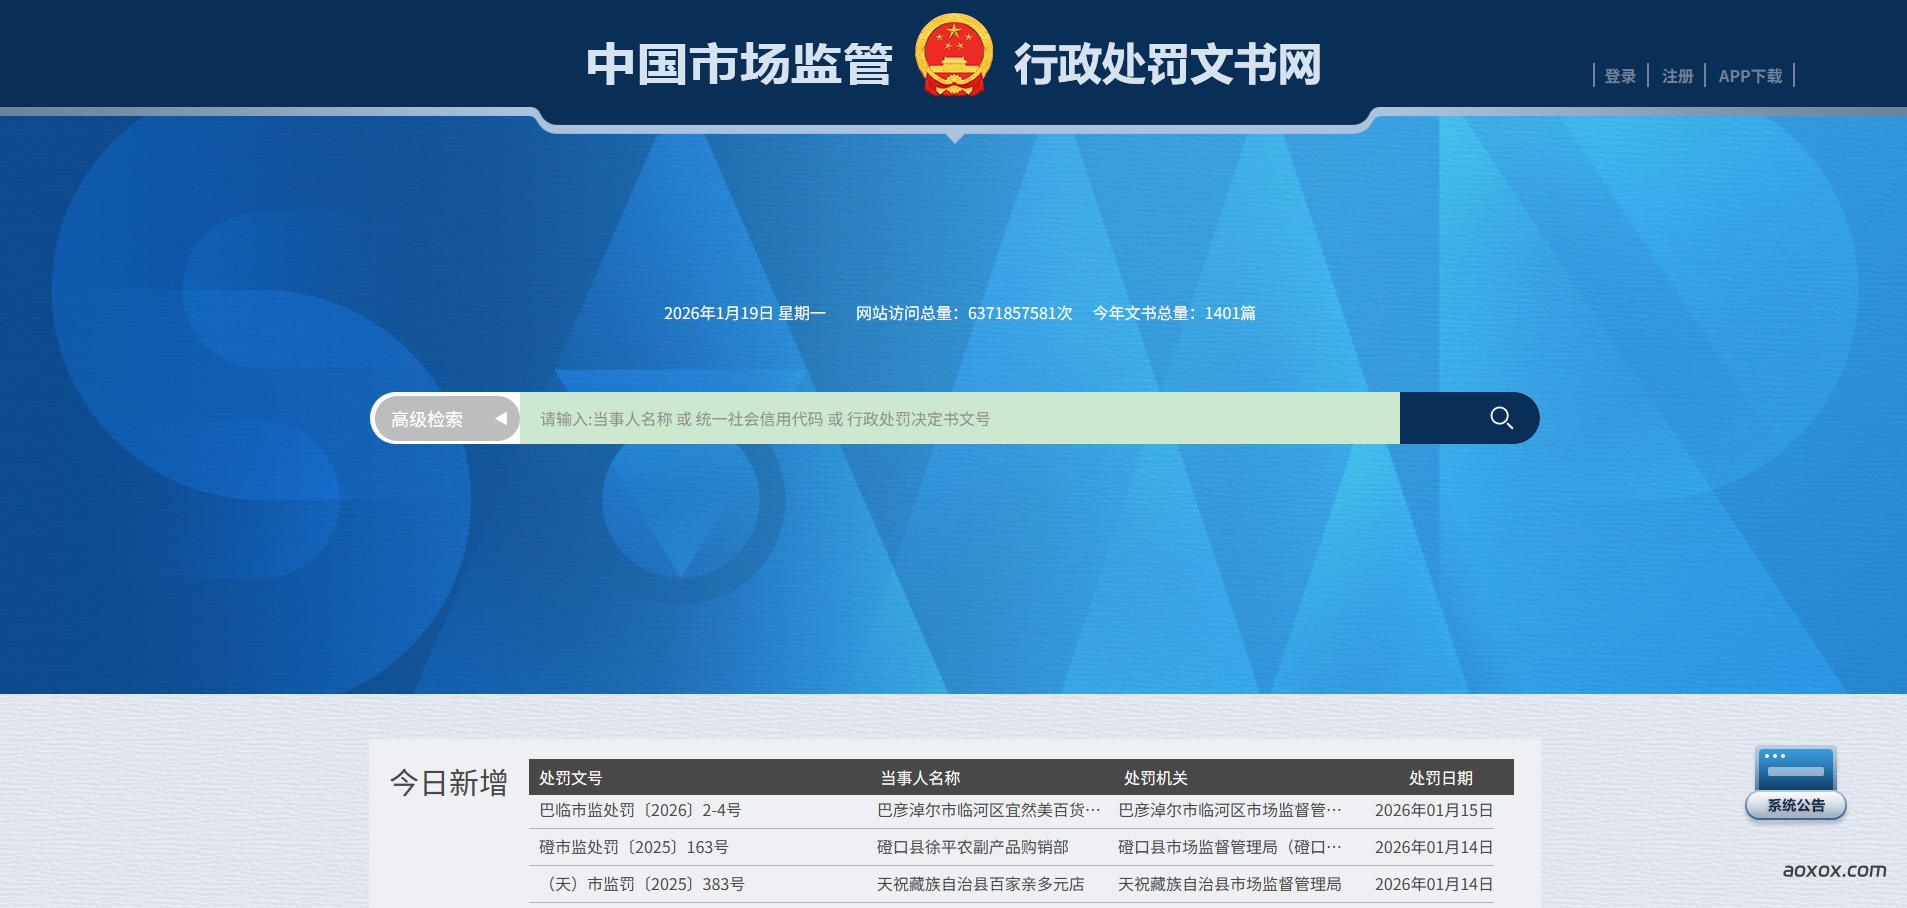Expand the 高级检索 advanced search arrow
The height and width of the screenshot is (908, 1907).
coord(501,419)
